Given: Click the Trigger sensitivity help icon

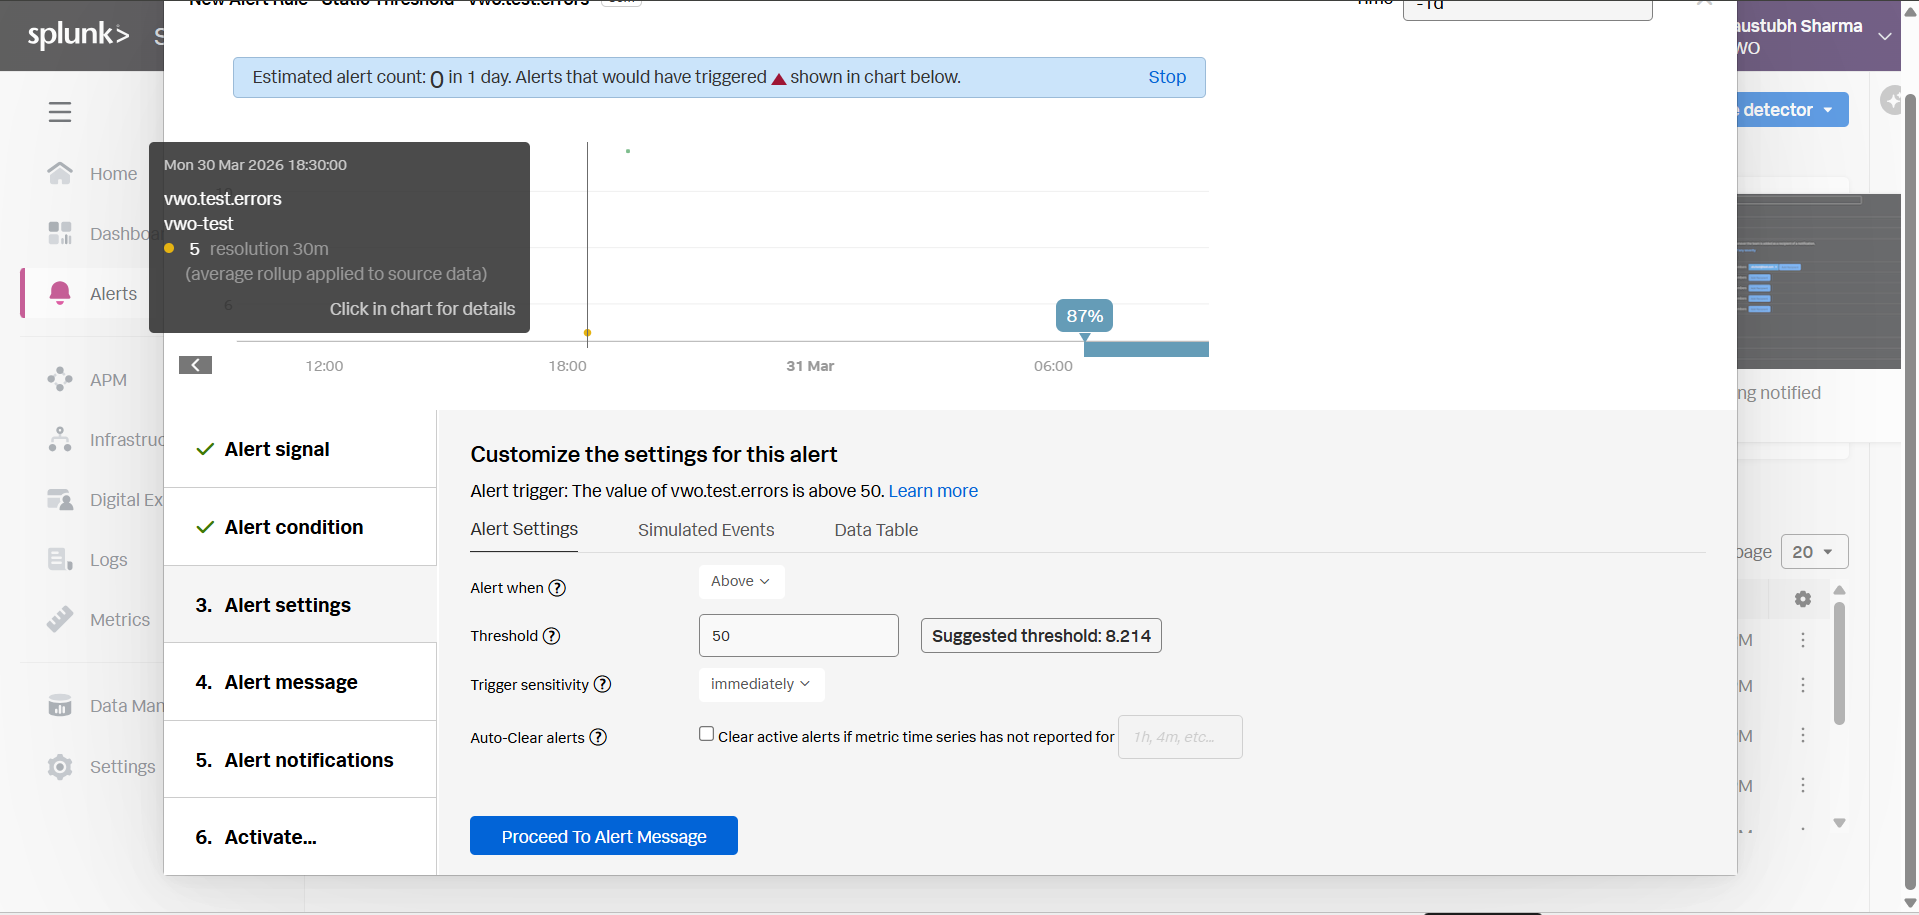Looking at the screenshot, I should click(x=602, y=684).
